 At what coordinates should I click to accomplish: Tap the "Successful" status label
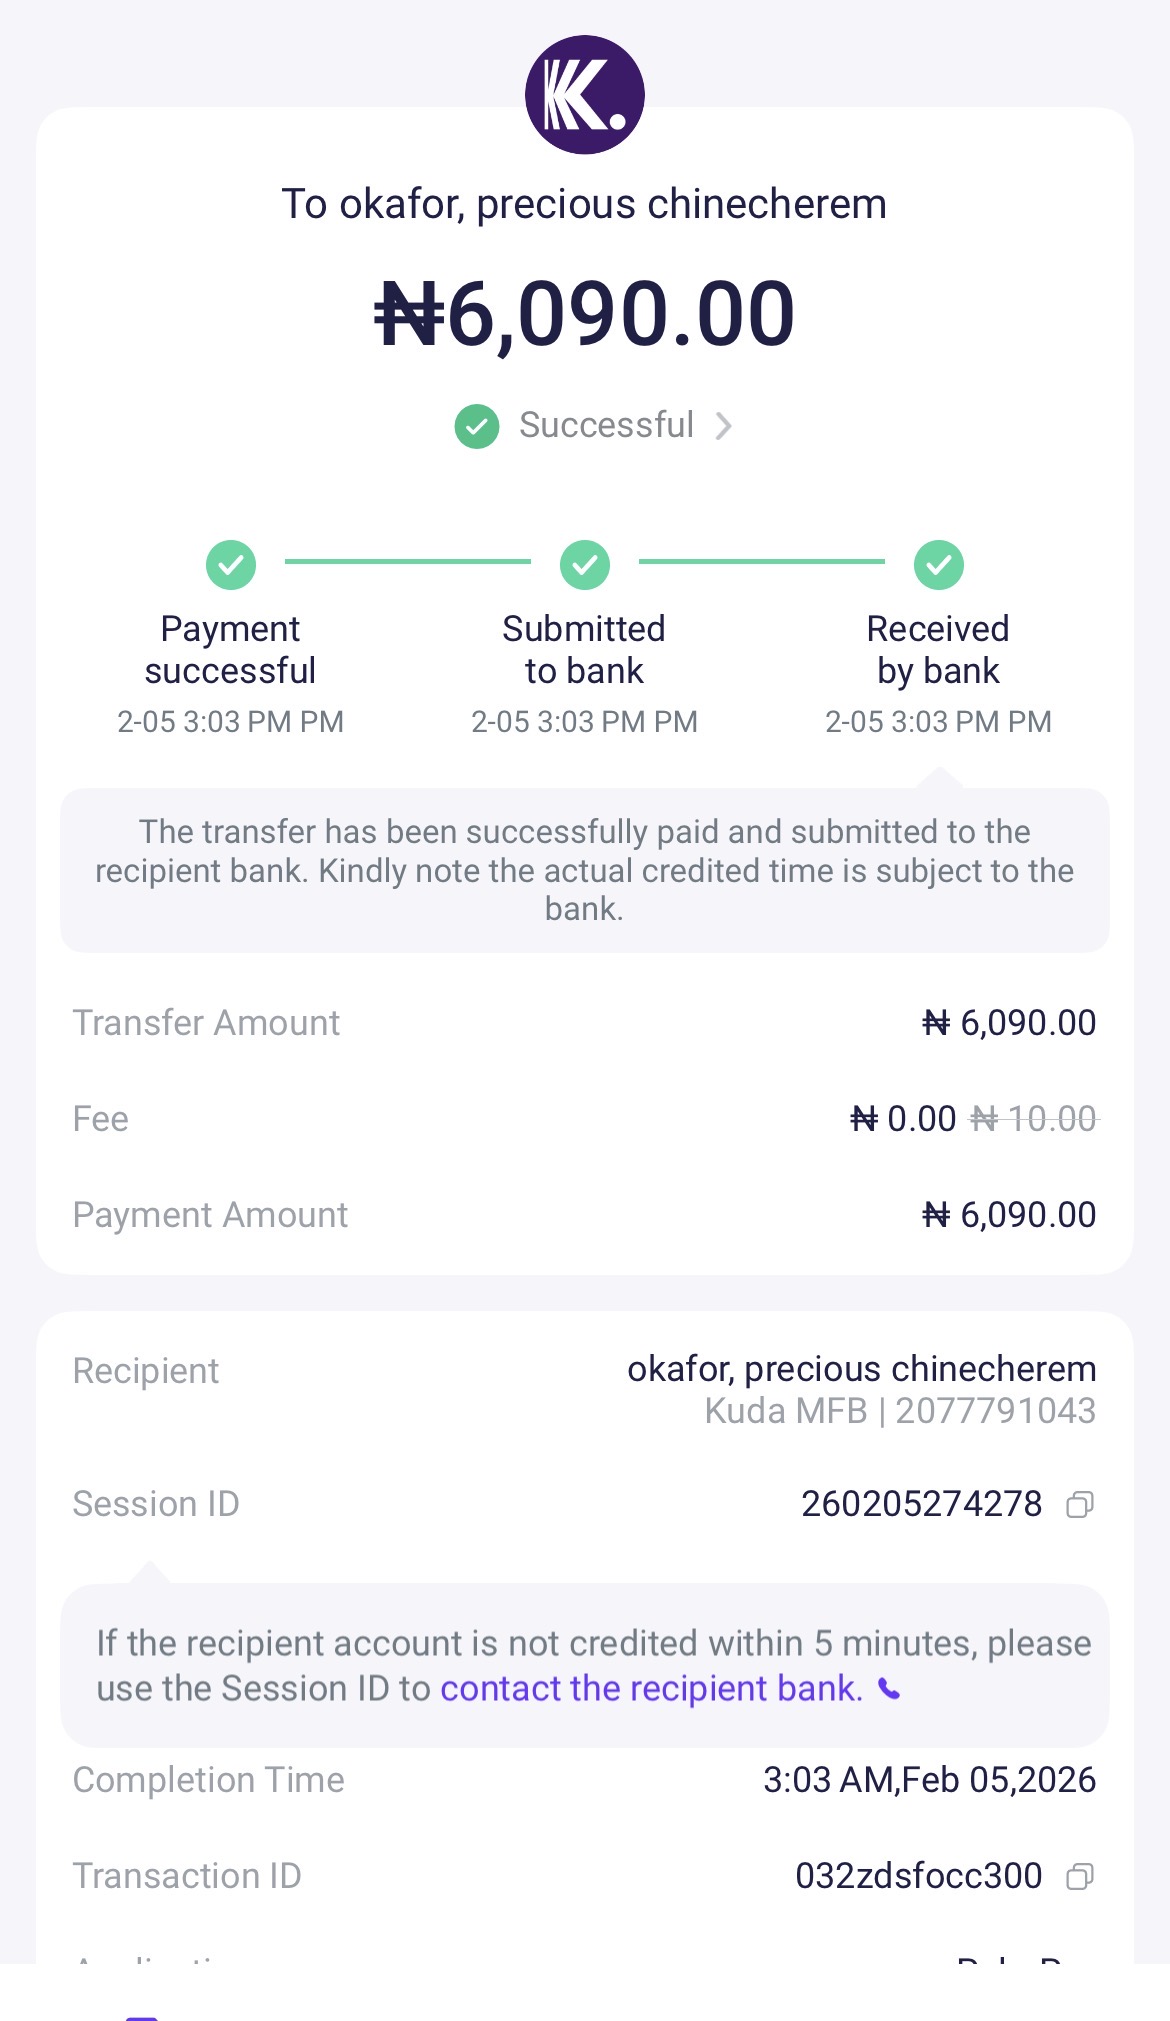606,426
